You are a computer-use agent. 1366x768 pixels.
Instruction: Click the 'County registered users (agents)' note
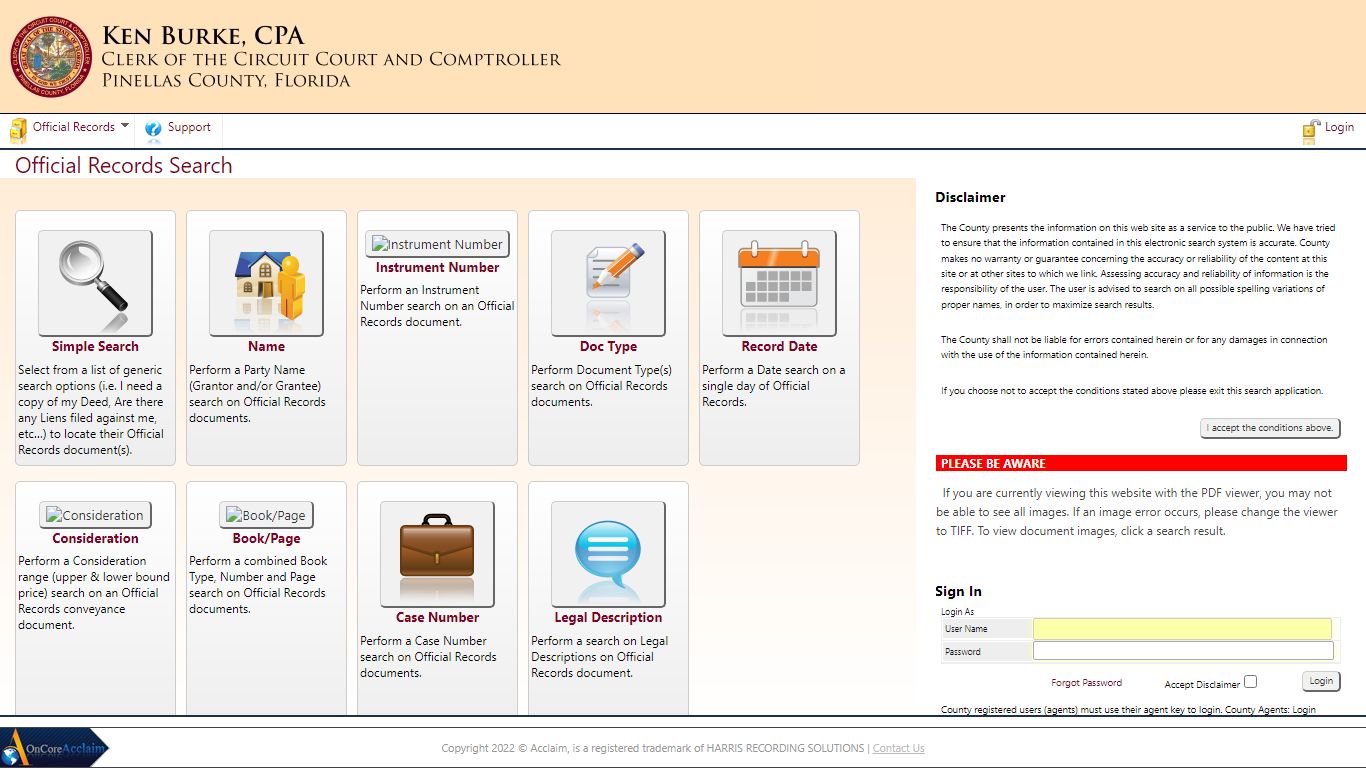pos(1128,710)
